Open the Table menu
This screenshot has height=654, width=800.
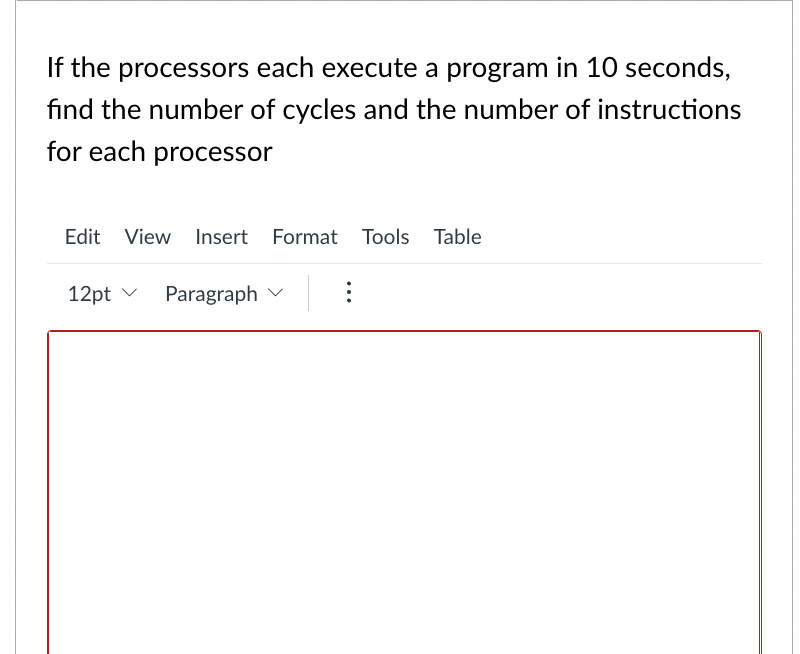tap(457, 237)
